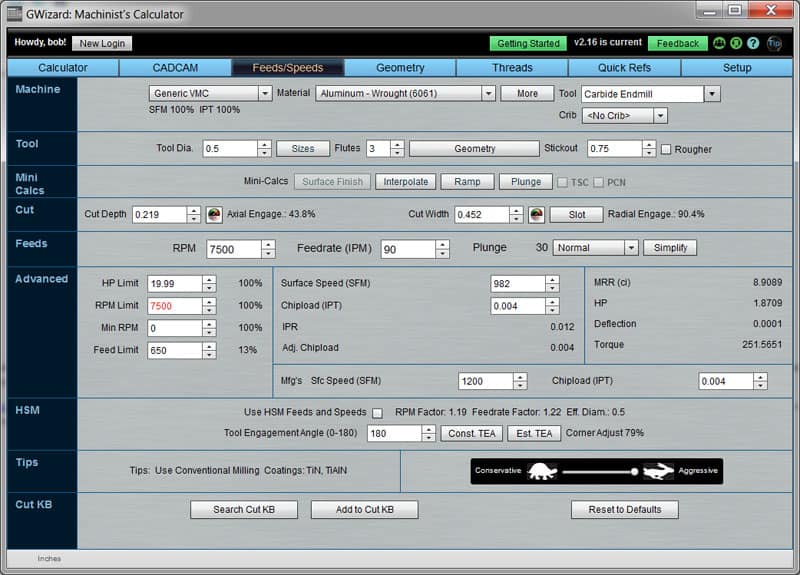
Task: Enable the TSC checkbox
Action: click(562, 182)
